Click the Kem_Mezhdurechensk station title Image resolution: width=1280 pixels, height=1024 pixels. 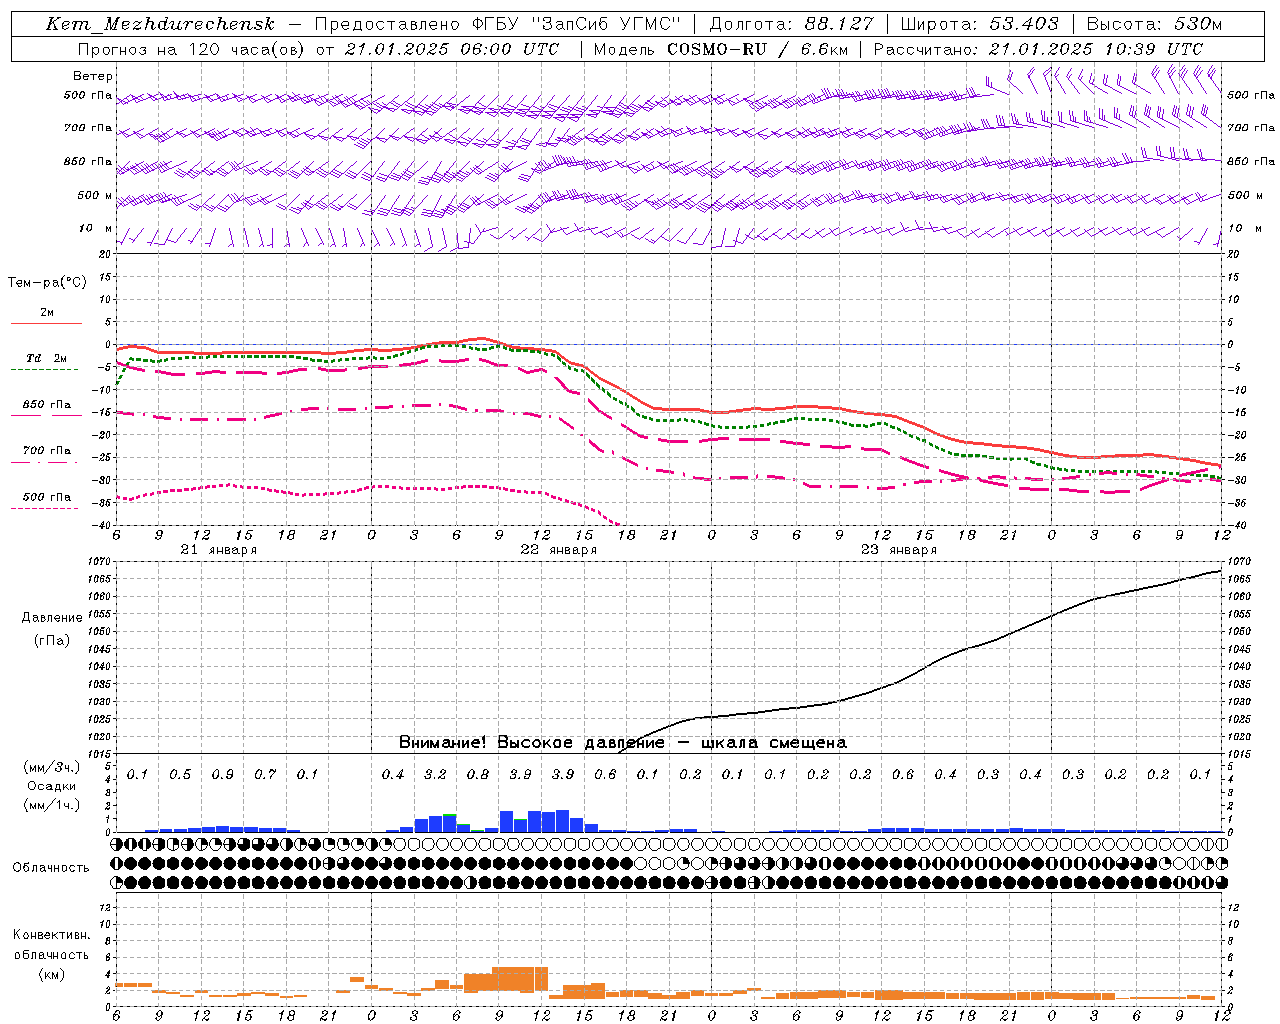160,24
